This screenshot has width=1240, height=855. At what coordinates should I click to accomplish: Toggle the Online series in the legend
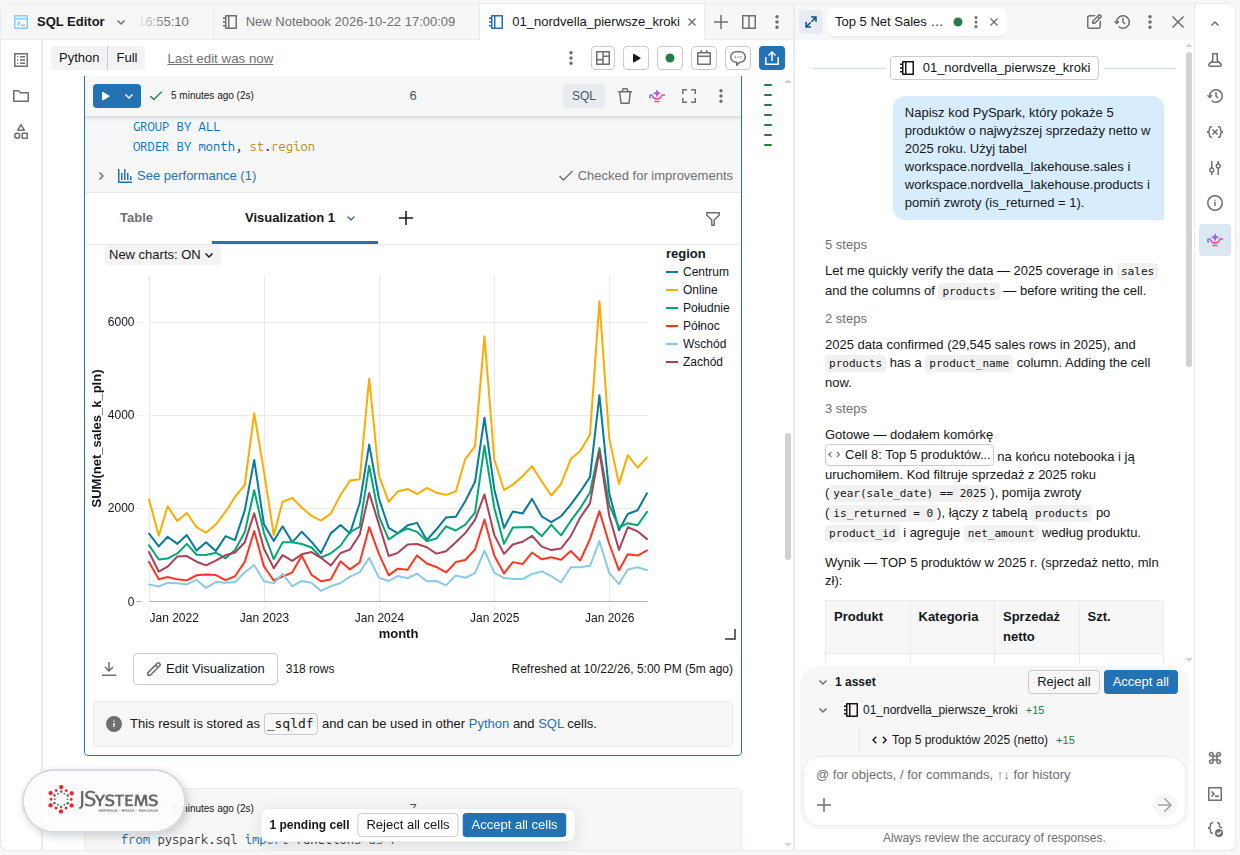coord(692,290)
